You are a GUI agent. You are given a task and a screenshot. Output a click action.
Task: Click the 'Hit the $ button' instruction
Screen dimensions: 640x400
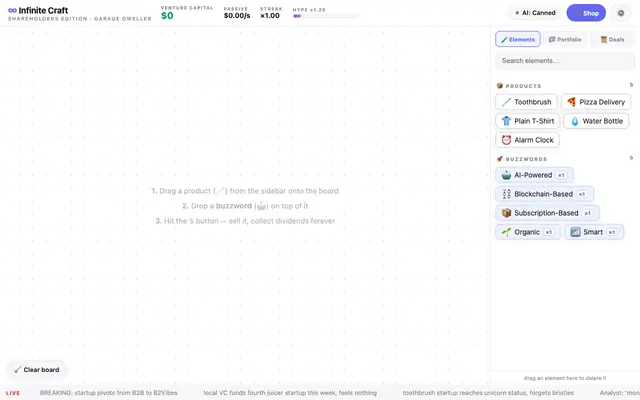coord(245,221)
